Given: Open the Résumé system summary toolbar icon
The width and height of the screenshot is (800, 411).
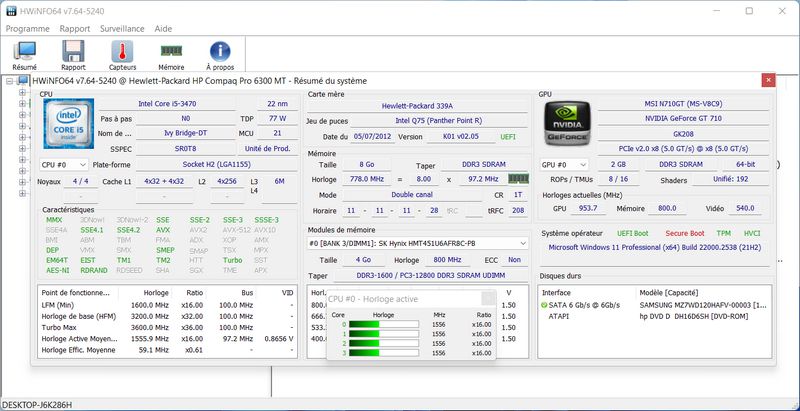Looking at the screenshot, I should click(x=24, y=55).
